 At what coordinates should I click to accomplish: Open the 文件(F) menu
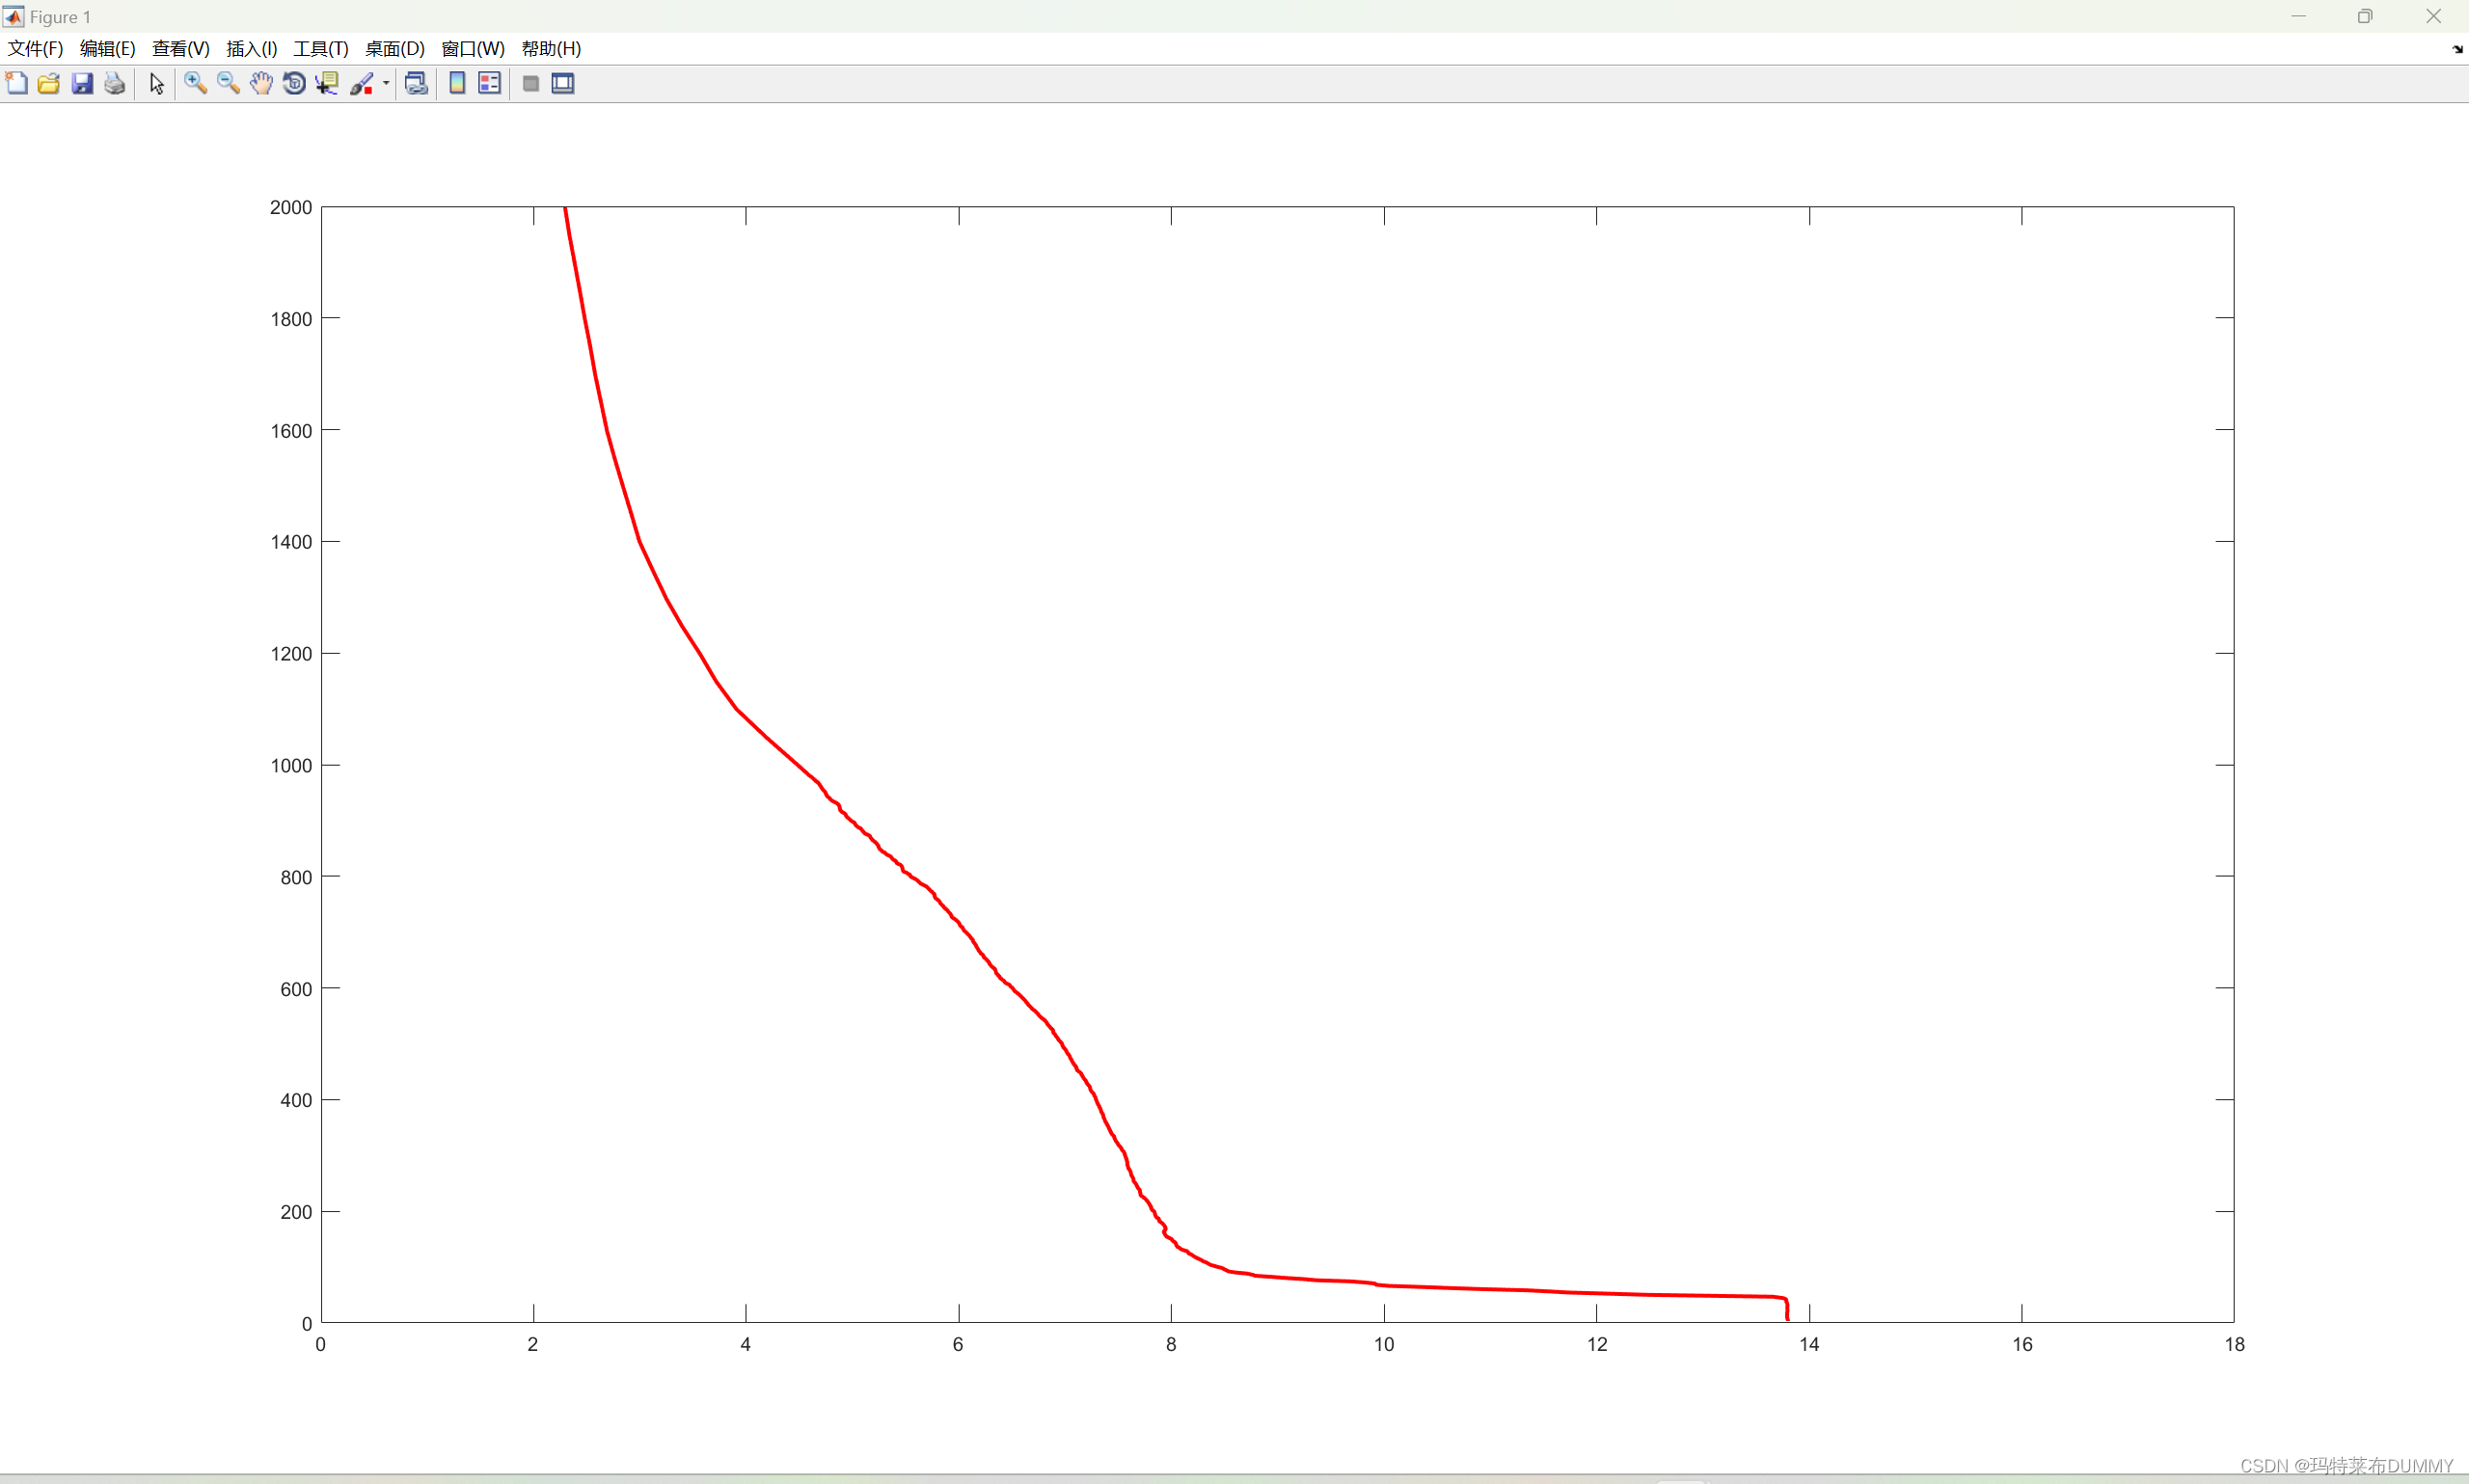tap(35, 49)
